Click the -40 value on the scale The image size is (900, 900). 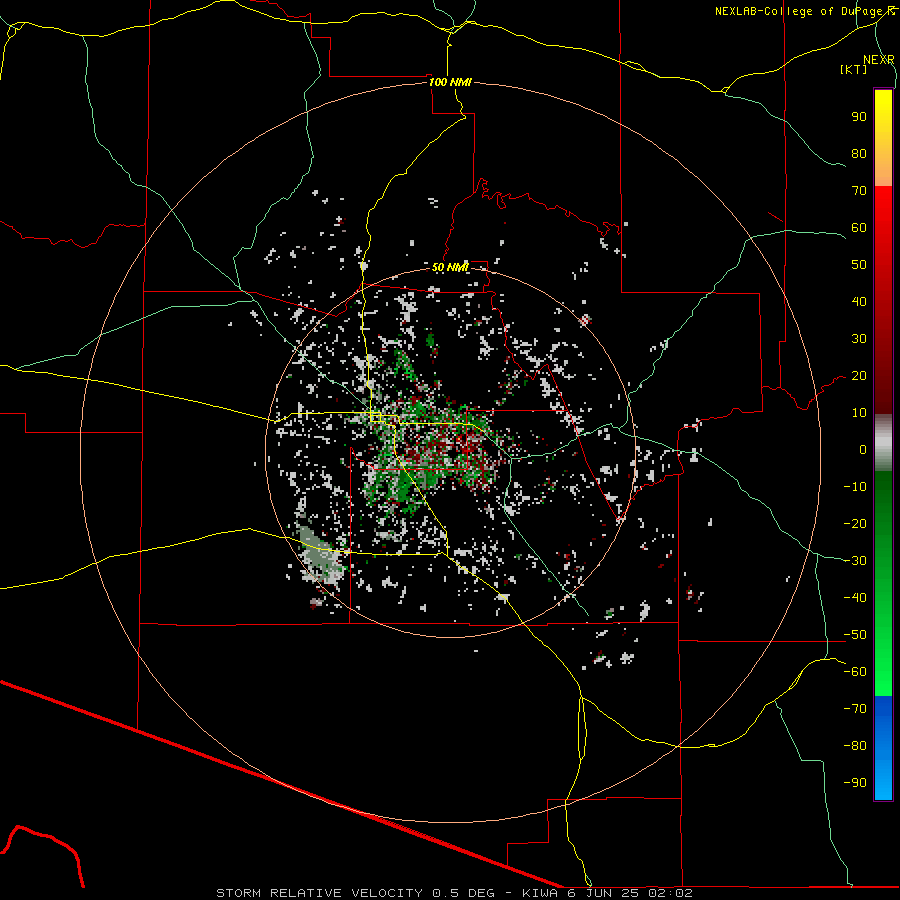point(855,598)
